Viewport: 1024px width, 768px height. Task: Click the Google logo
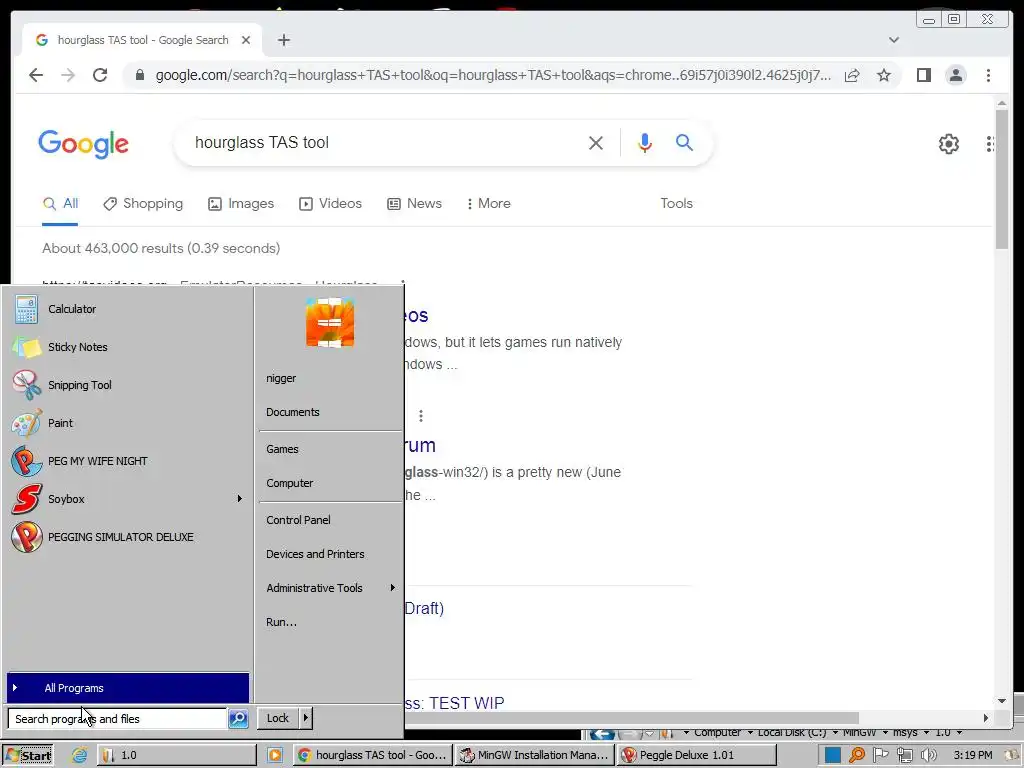tap(84, 144)
